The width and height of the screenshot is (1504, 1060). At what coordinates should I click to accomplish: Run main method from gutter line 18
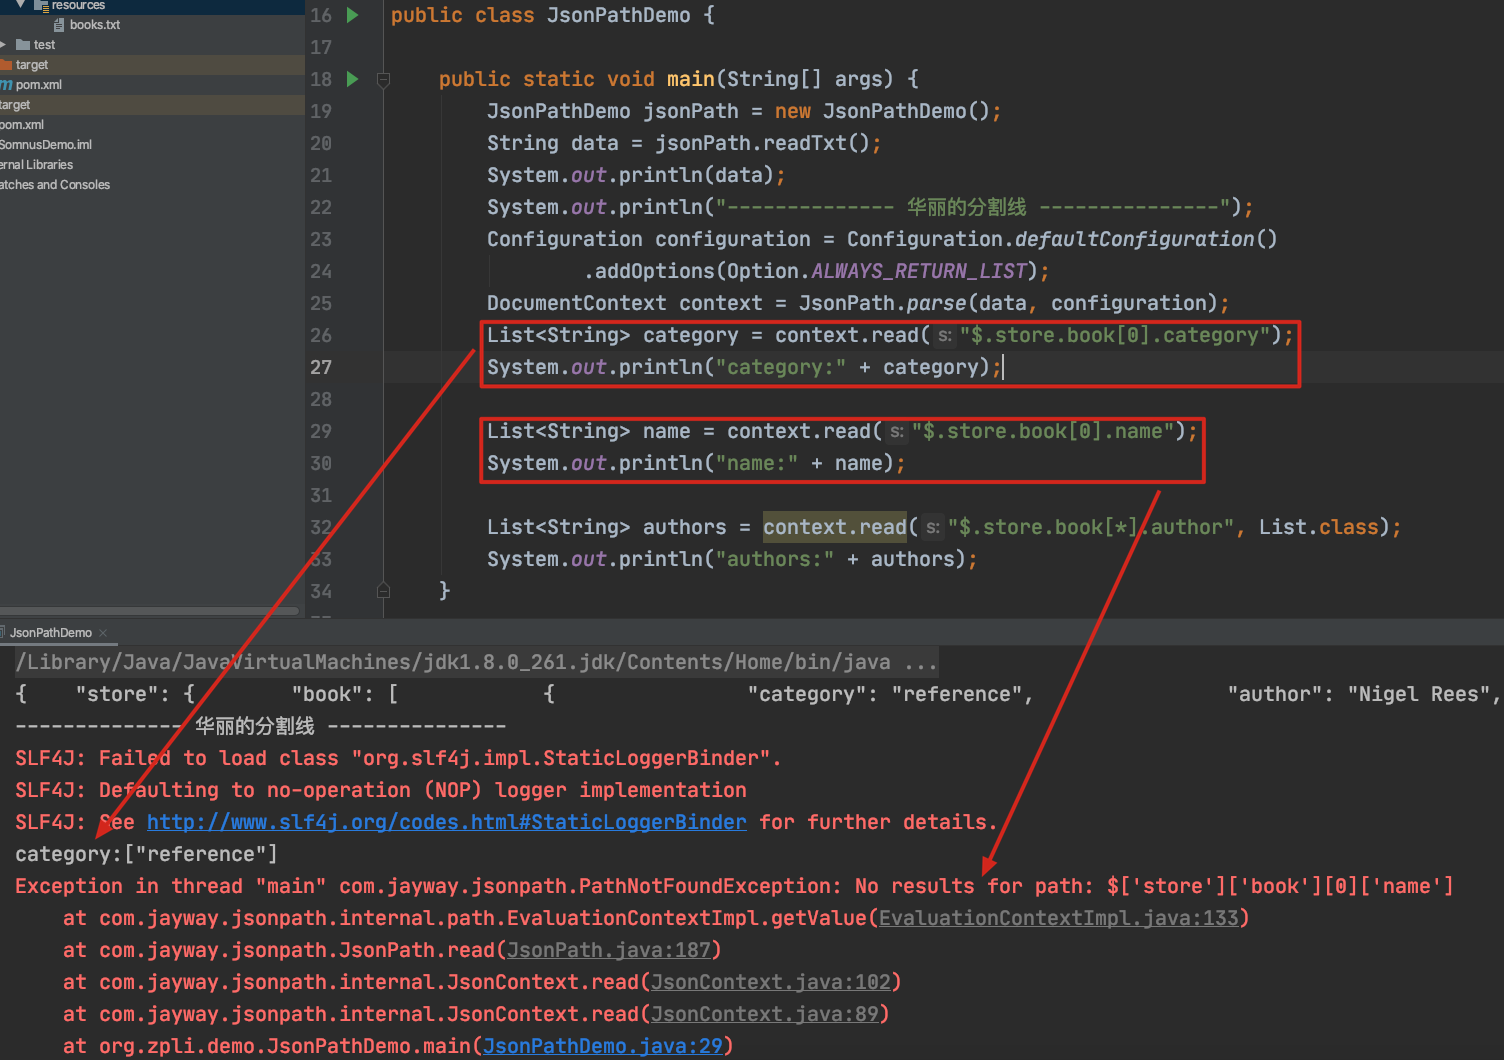coord(352,79)
